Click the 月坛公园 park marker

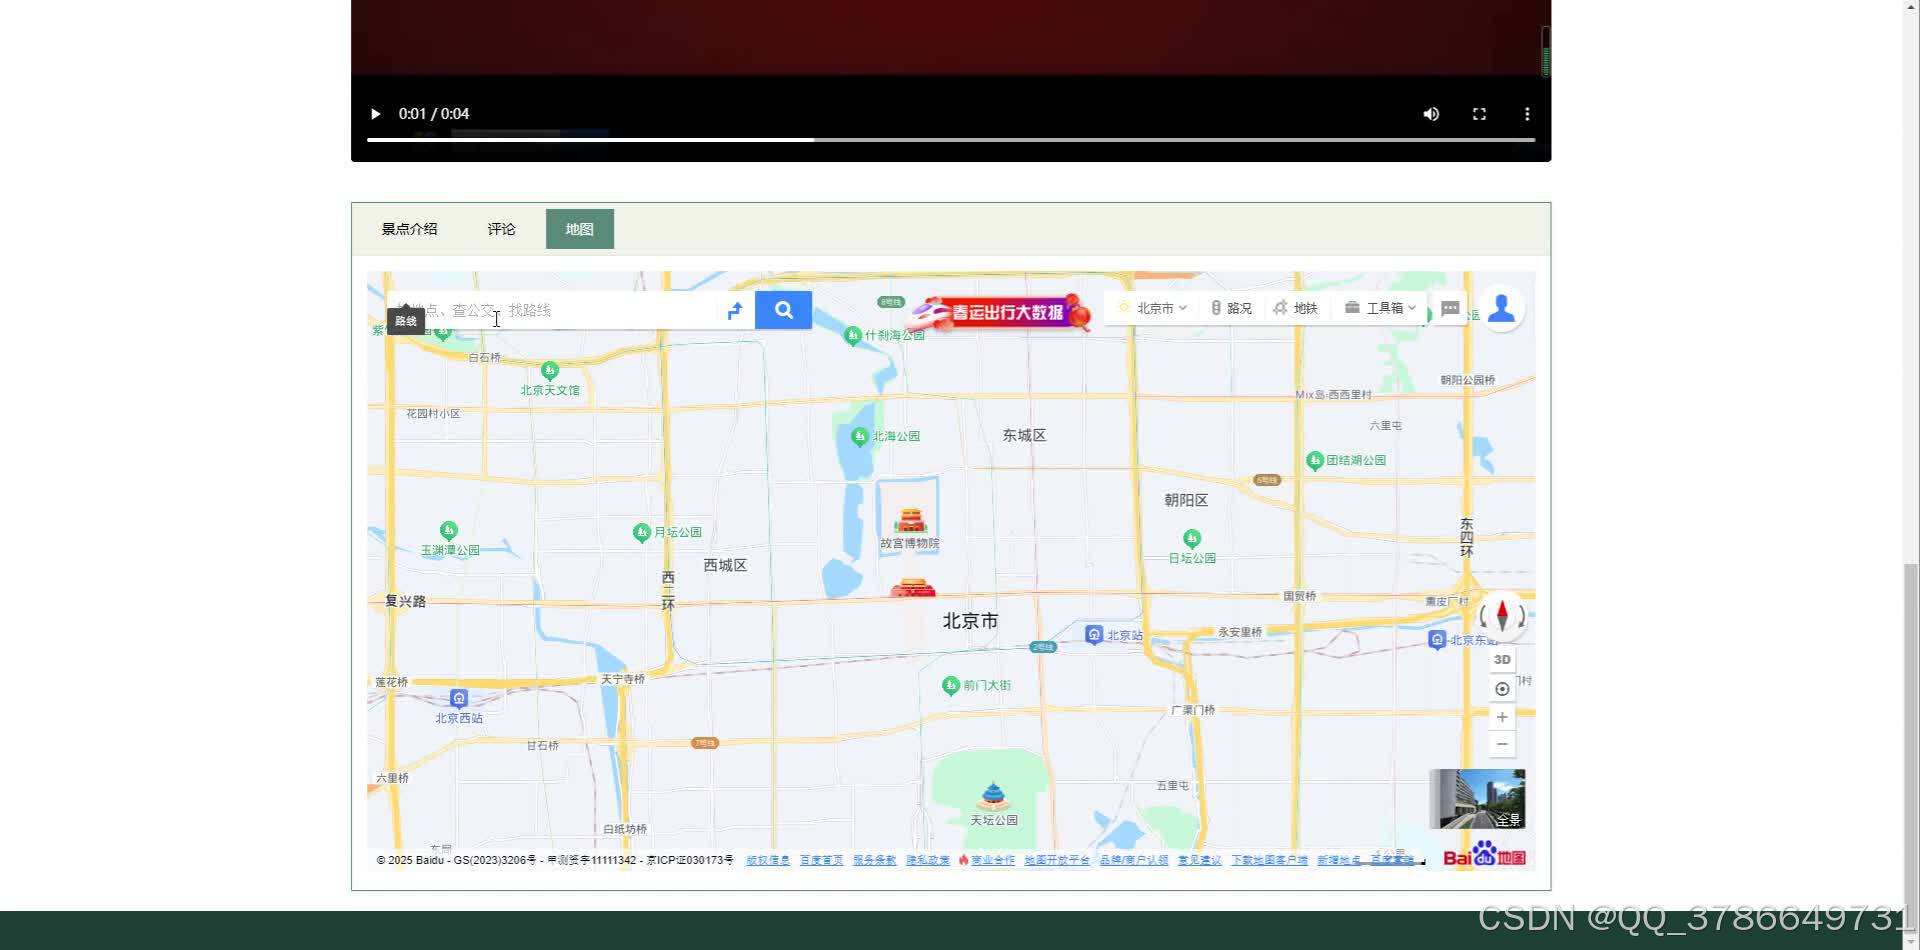[642, 533]
